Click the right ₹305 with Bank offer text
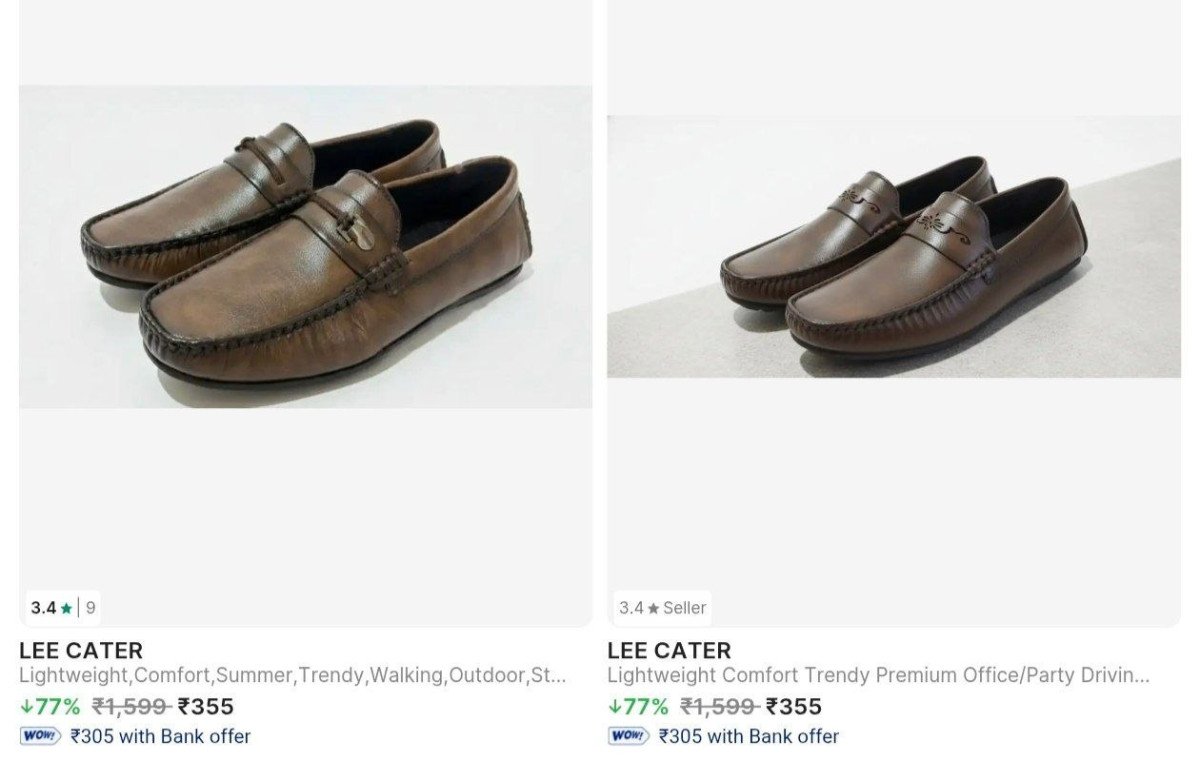Image resolution: width=1200 pixels, height=760 pixels. [x=750, y=737]
